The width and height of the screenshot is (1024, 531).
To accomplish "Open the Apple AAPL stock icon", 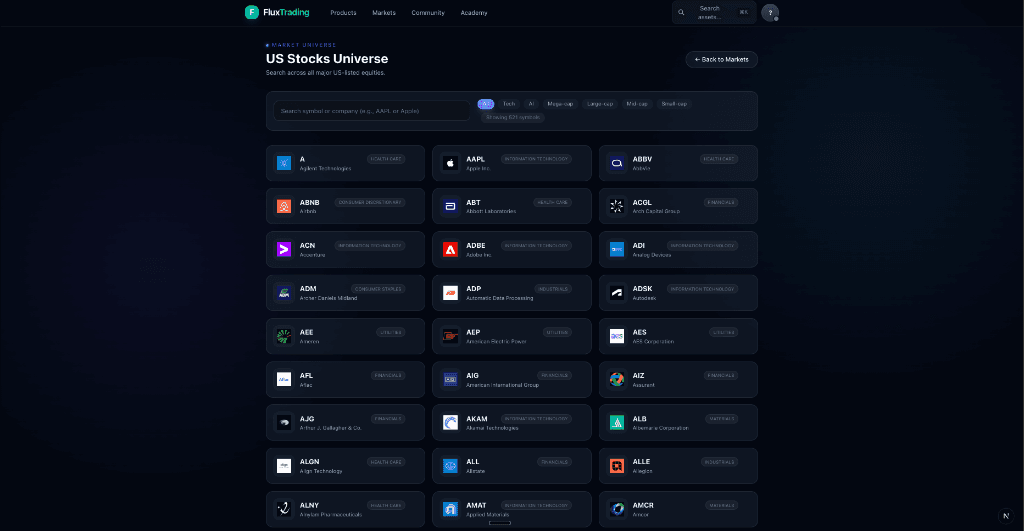I will tap(450, 163).
